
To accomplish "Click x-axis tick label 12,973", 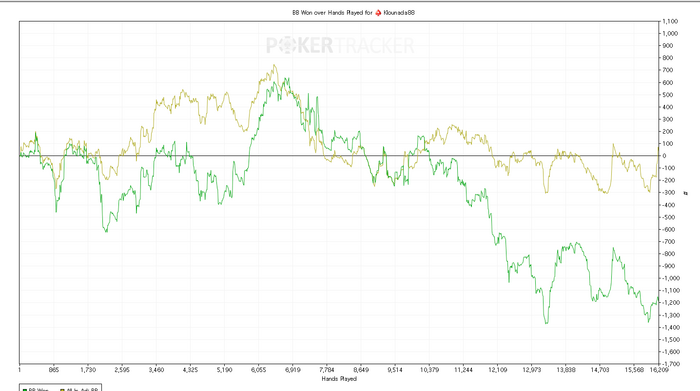I will 532,370.
